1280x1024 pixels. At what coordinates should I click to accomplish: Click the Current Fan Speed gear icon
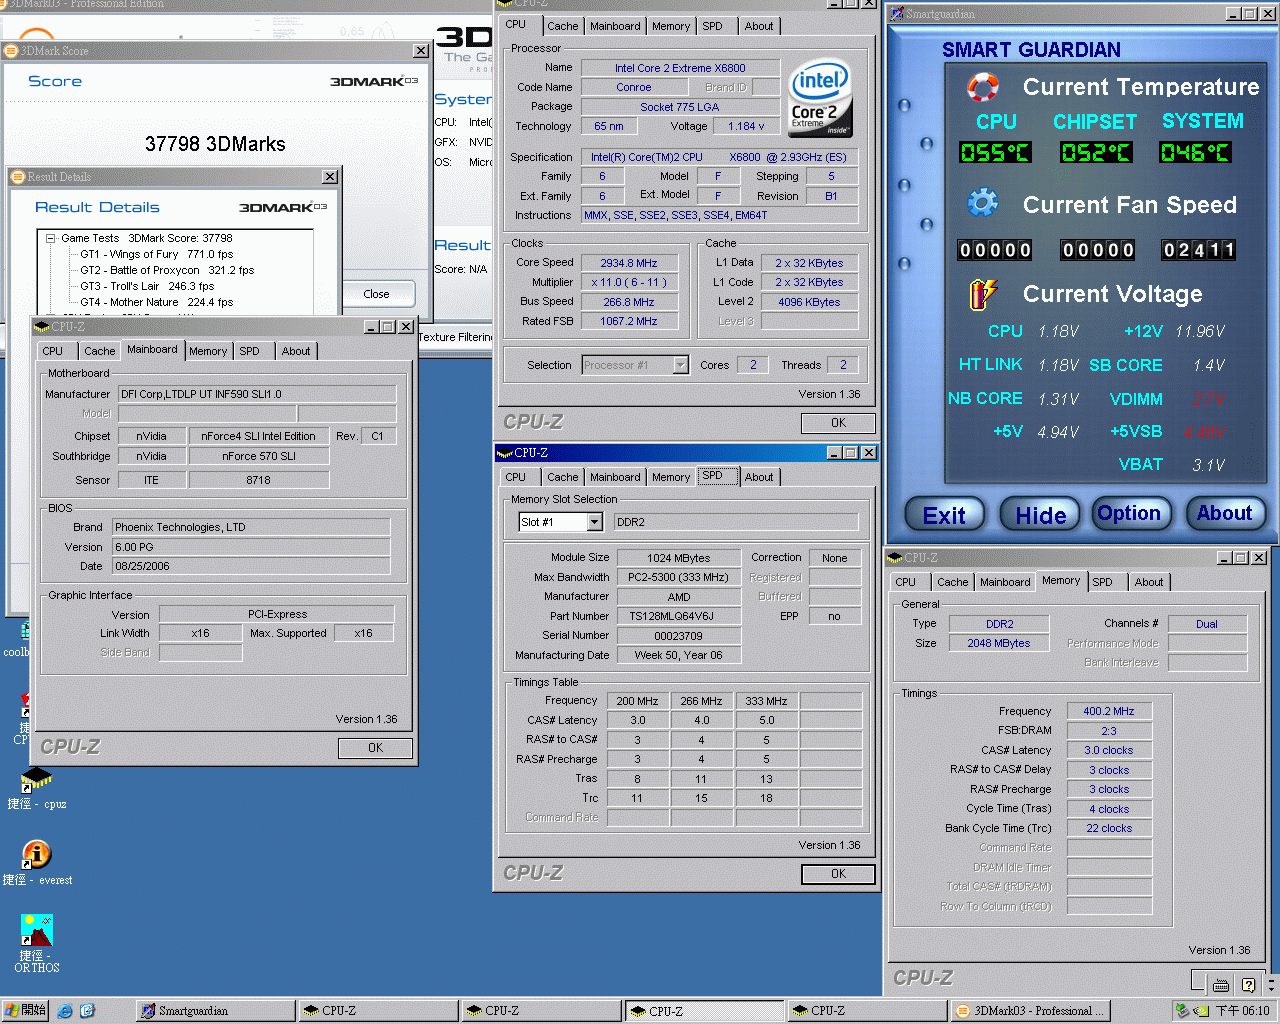tap(983, 204)
